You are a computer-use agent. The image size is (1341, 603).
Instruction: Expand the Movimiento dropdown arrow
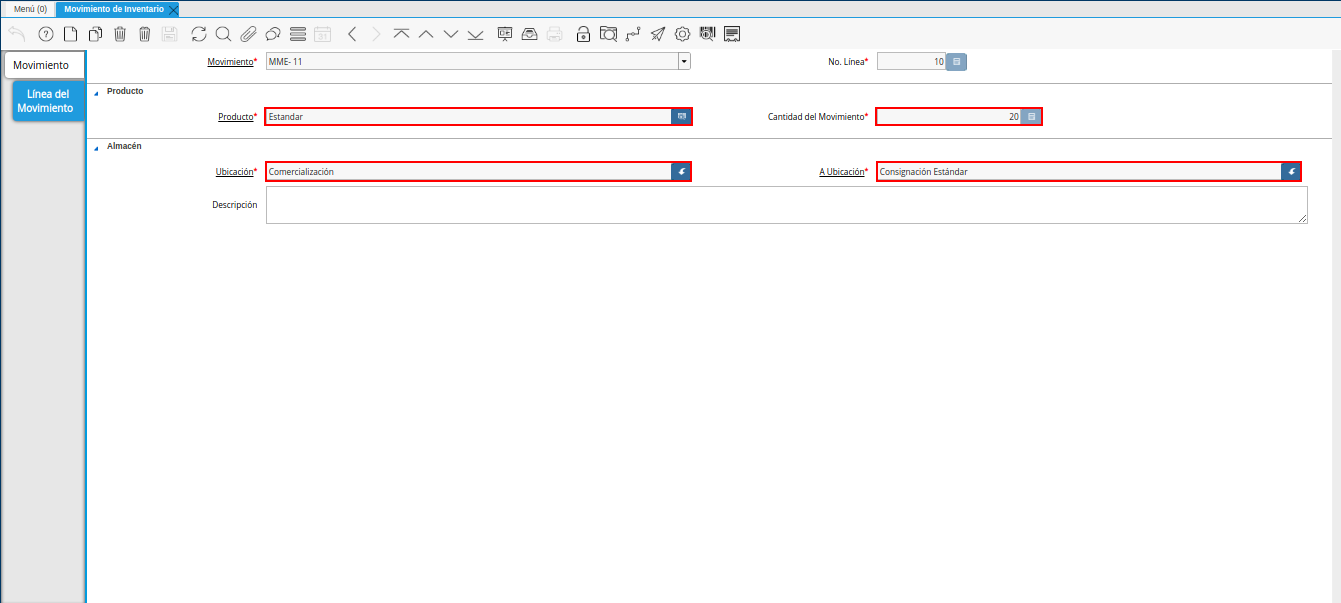[x=684, y=62]
